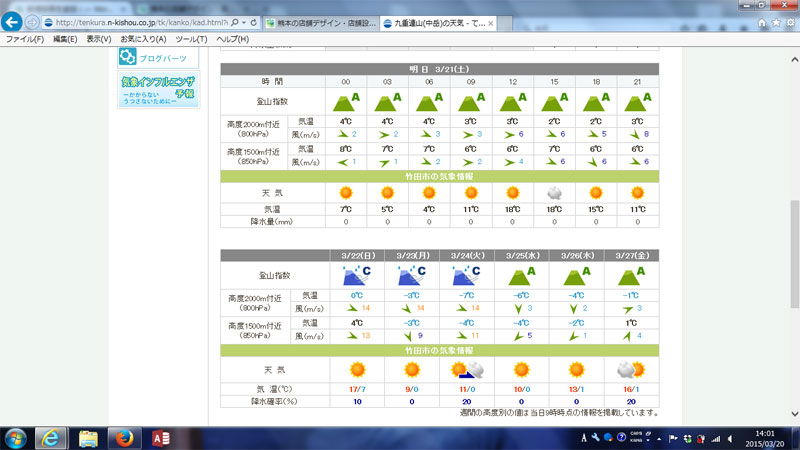Click the 17/7 temperature for 3/22
This screenshot has width=800, height=450.
point(357,389)
